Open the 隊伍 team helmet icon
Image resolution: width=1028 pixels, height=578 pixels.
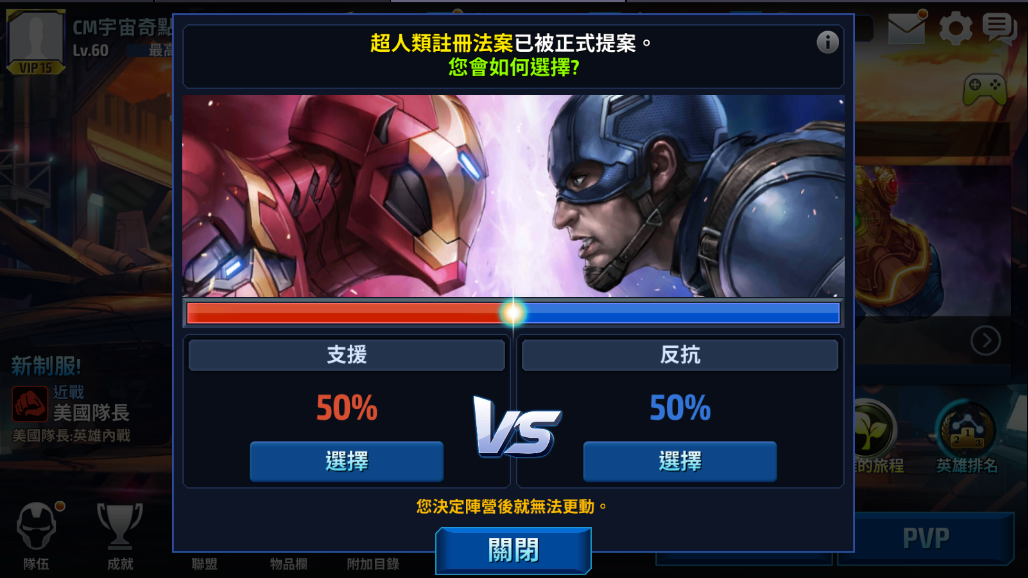pos(37,526)
